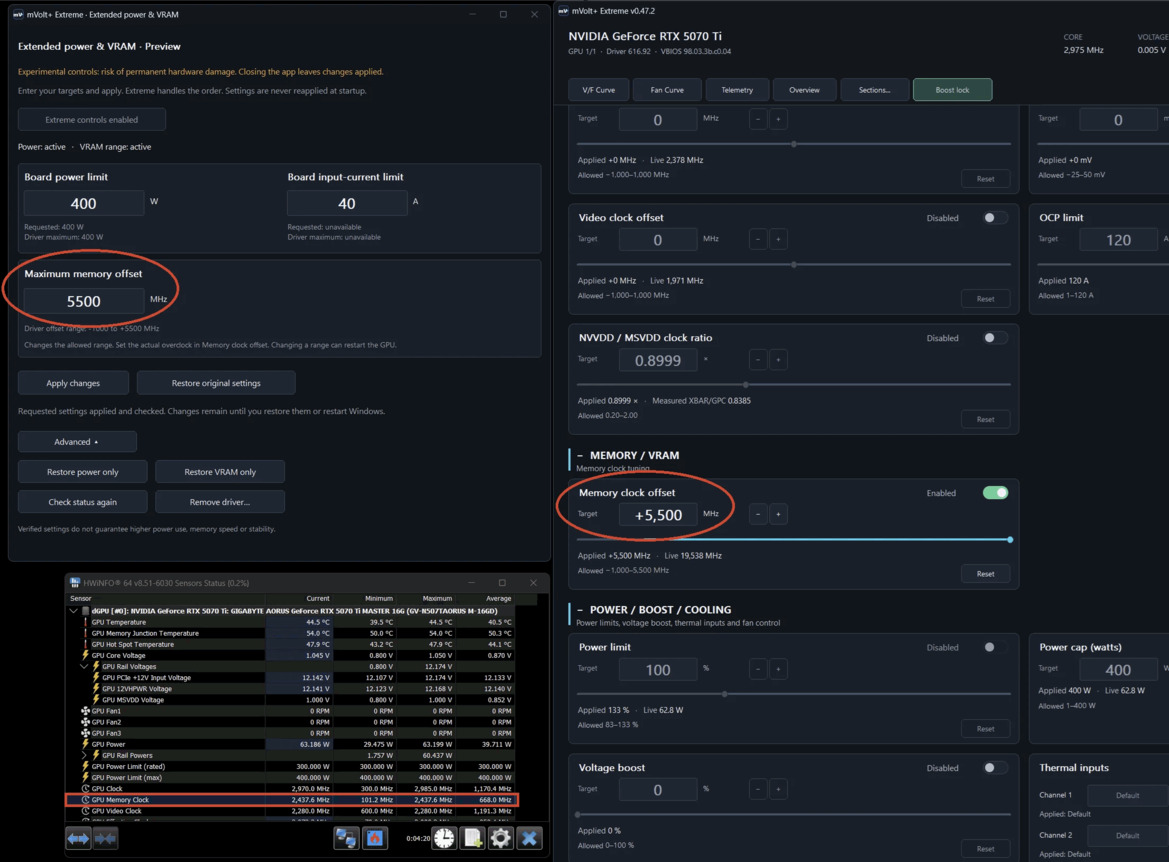Click lightning icon of GPU Power row
Image resolution: width=1169 pixels, height=862 pixels.
85,744
